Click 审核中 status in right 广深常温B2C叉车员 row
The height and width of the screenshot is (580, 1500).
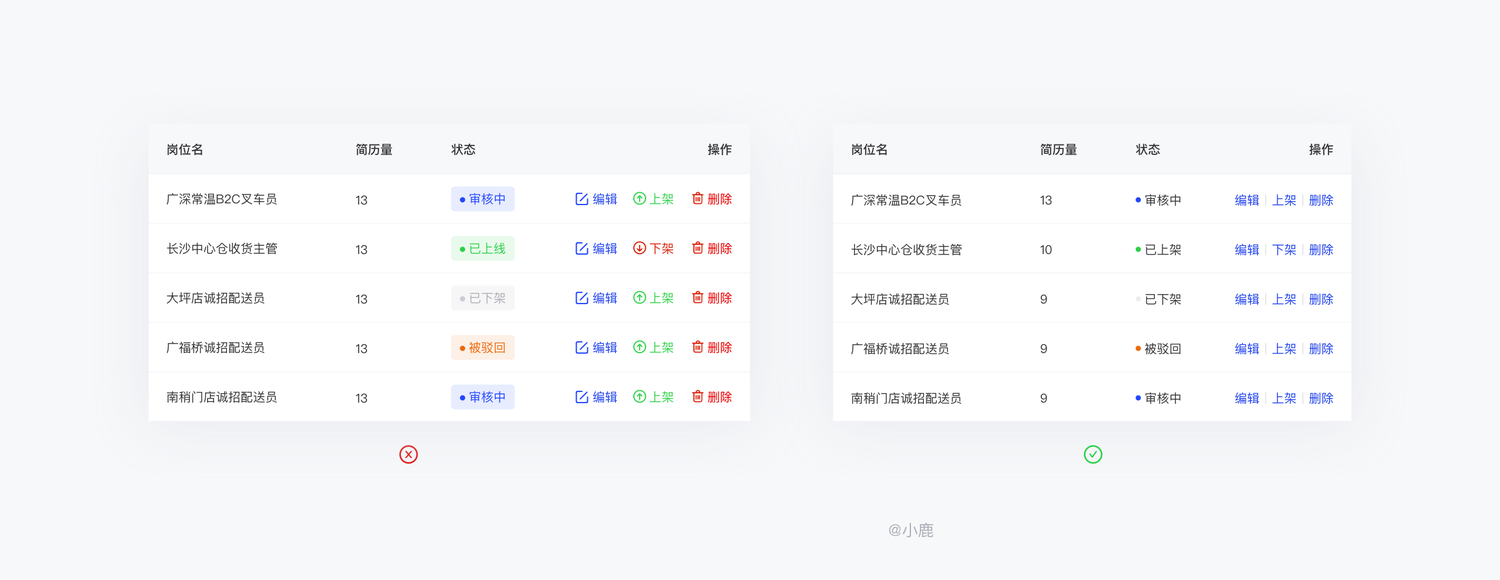point(1158,200)
